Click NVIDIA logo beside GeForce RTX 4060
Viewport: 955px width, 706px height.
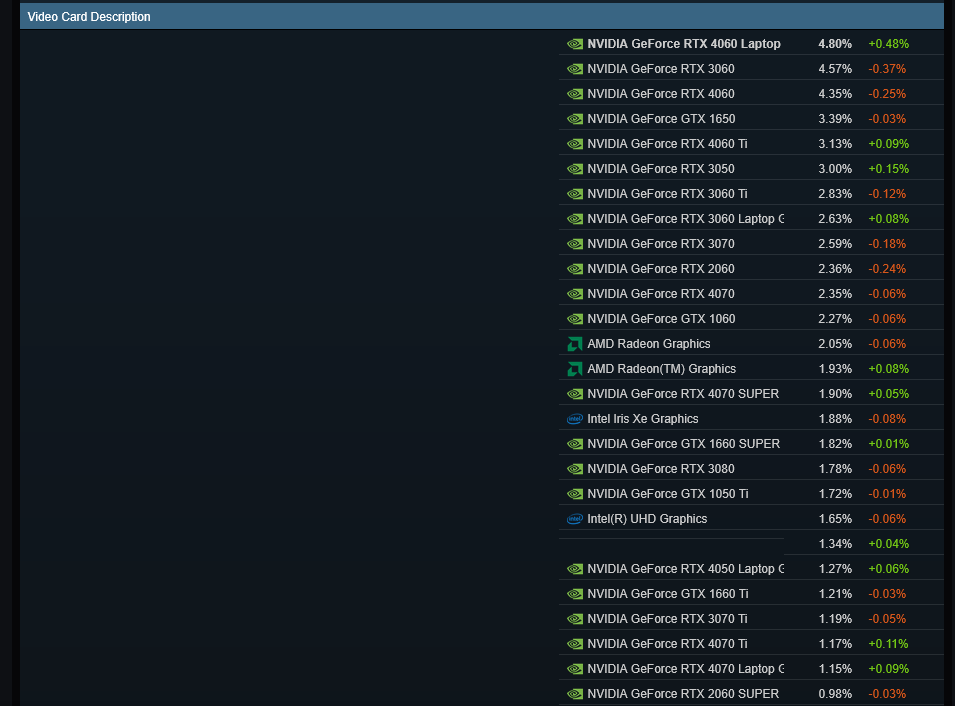coord(575,94)
